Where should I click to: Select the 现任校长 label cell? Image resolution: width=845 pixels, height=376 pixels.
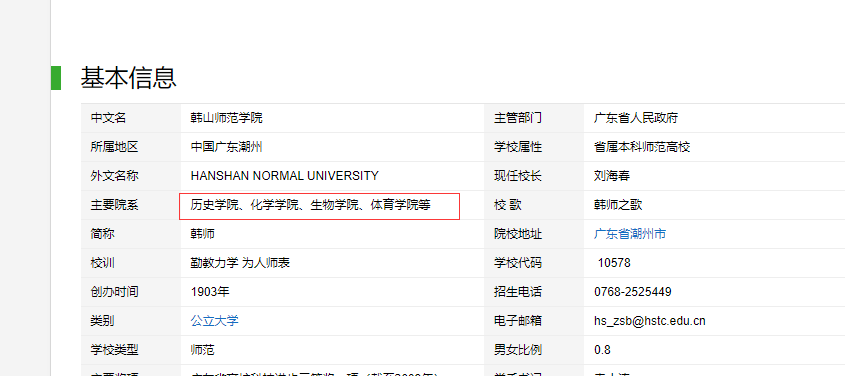[x=534, y=176]
